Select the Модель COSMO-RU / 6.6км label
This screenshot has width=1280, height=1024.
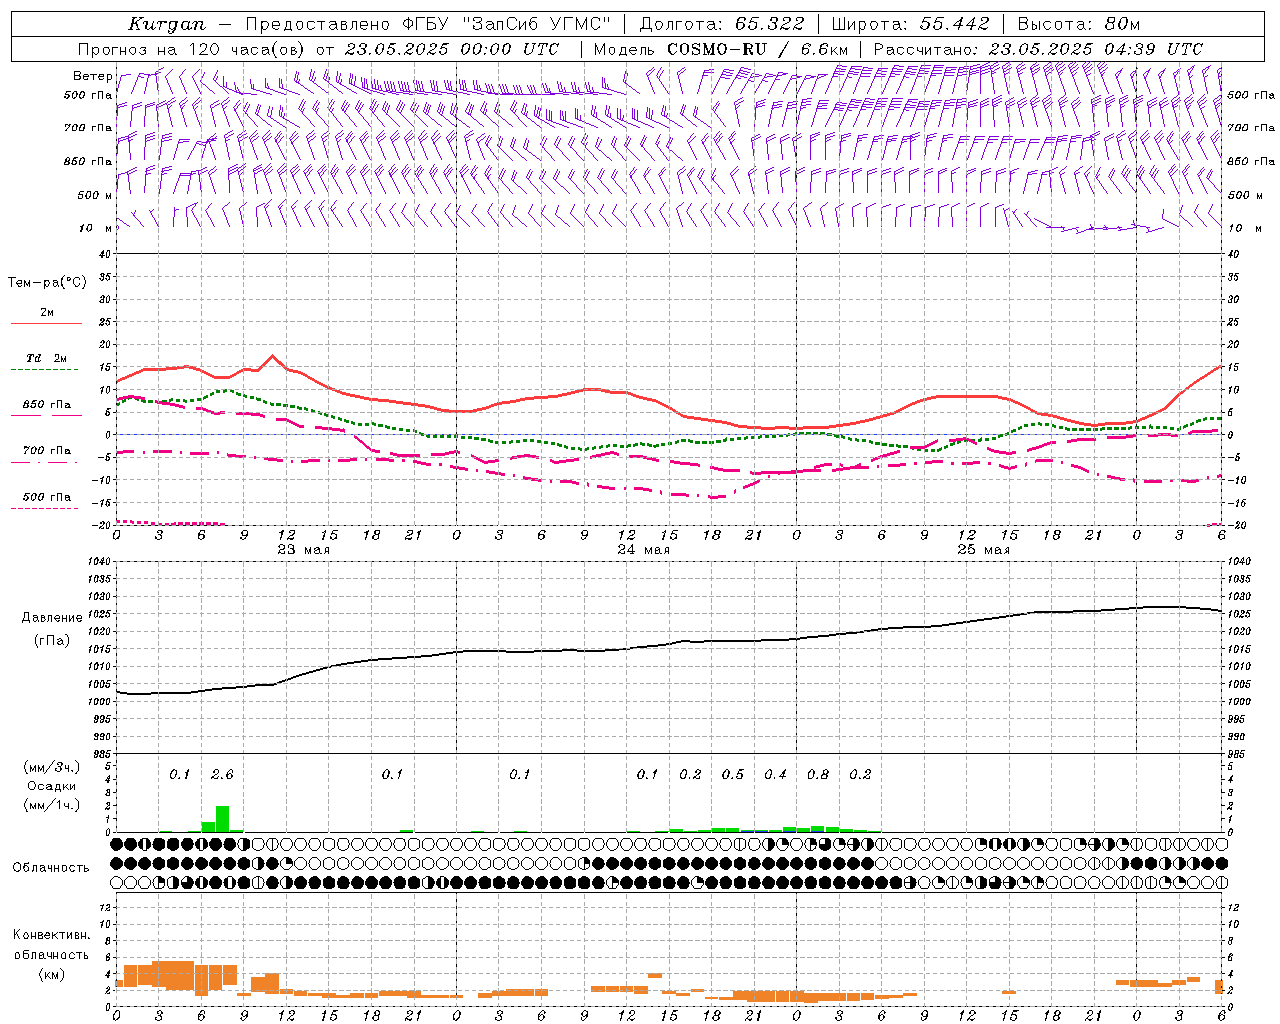point(721,49)
